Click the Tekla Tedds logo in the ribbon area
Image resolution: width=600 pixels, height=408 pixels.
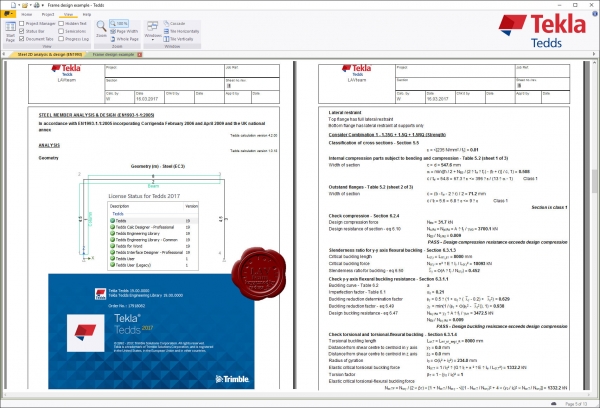pyautogui.click(x=542, y=30)
